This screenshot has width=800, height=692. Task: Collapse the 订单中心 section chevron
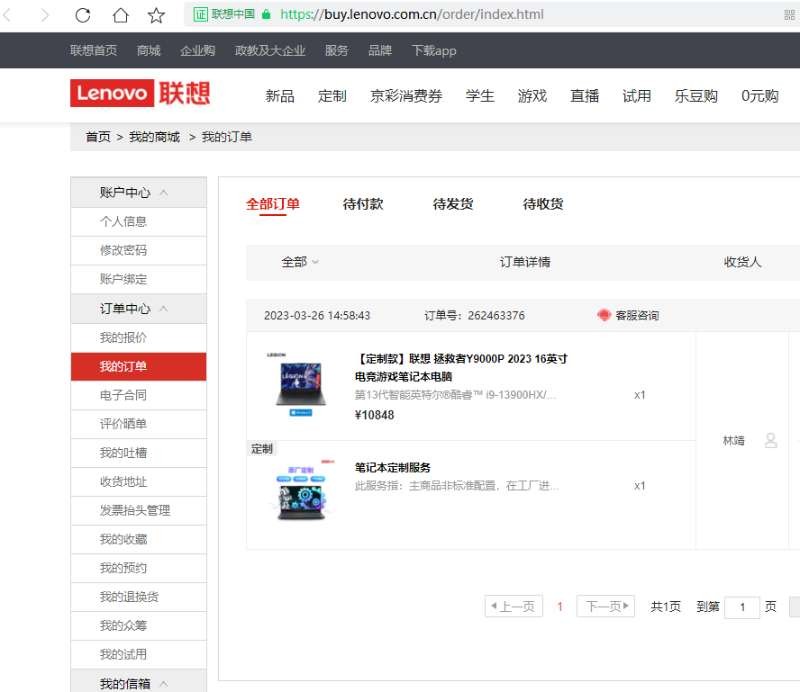164,308
